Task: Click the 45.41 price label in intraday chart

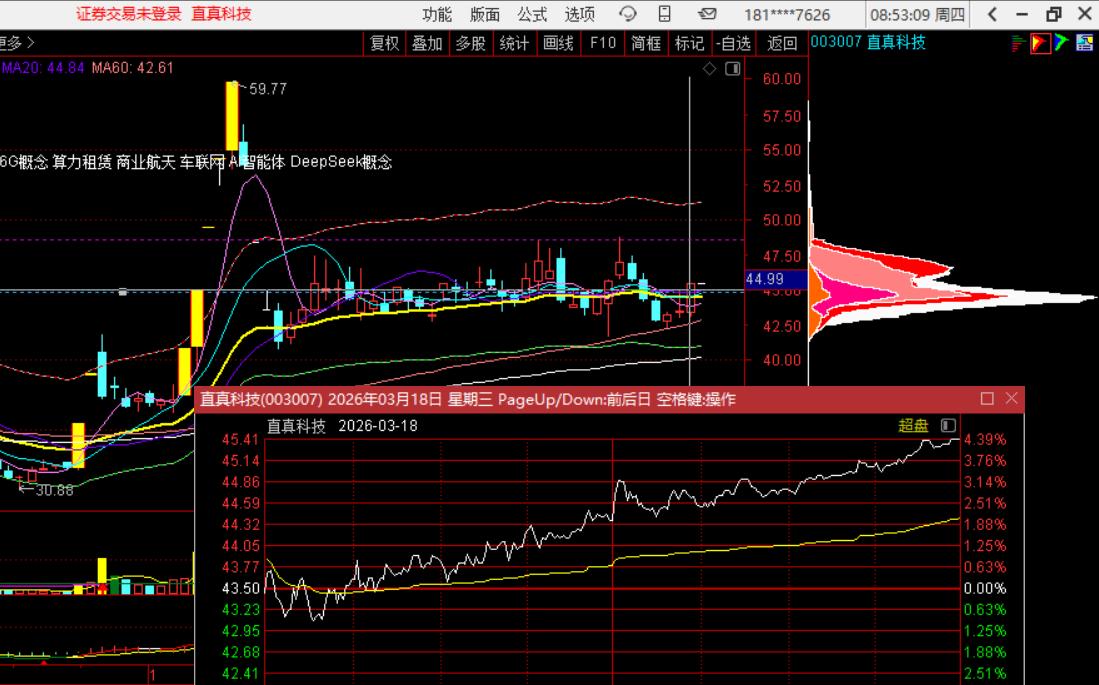Action: point(240,440)
